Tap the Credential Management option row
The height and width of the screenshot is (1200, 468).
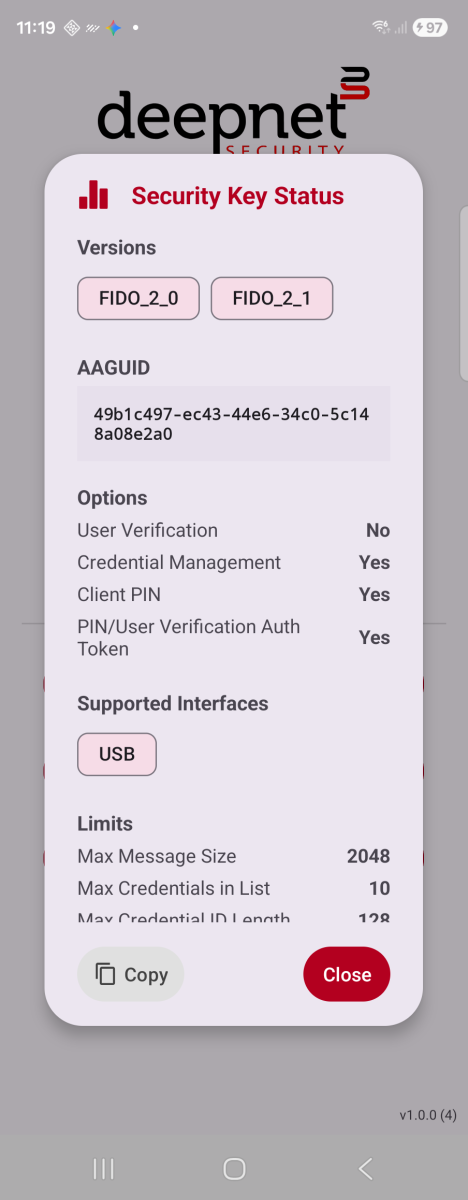234,562
